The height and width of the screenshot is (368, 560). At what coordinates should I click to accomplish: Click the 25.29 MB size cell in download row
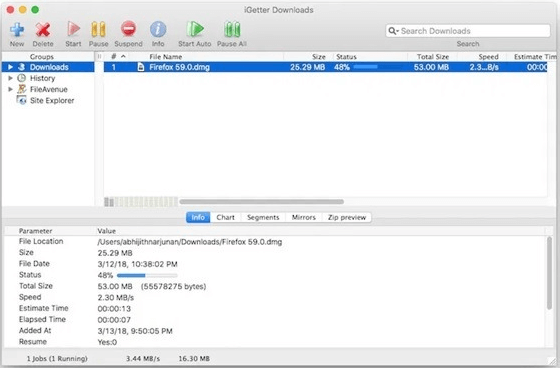click(x=308, y=67)
